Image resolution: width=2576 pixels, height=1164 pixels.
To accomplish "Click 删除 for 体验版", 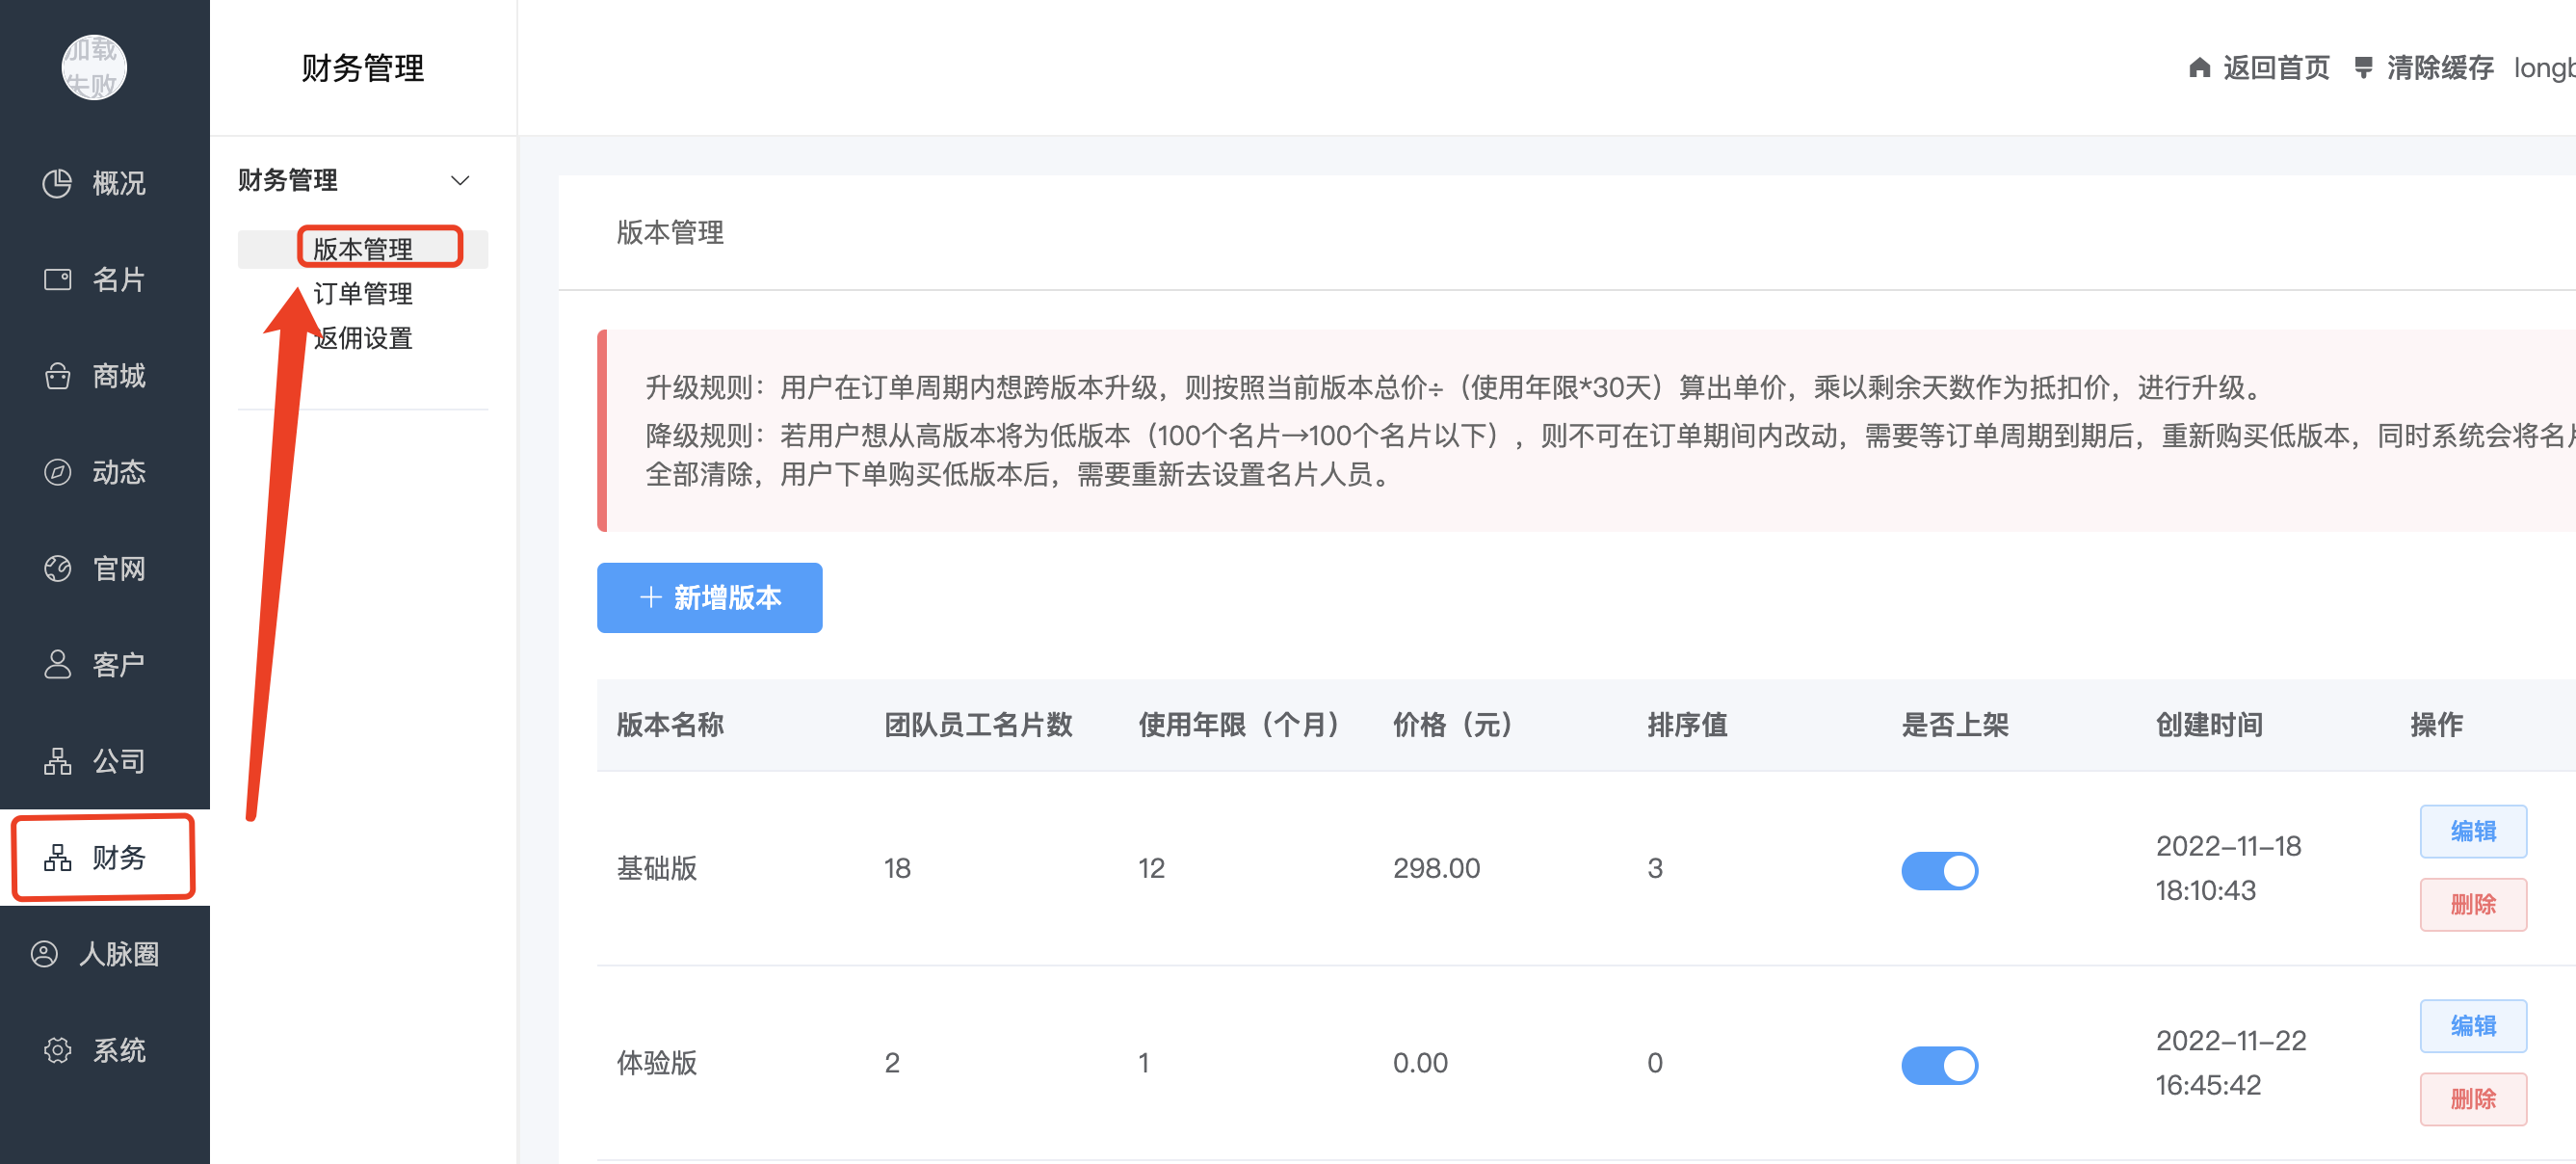I will [x=2472, y=1099].
